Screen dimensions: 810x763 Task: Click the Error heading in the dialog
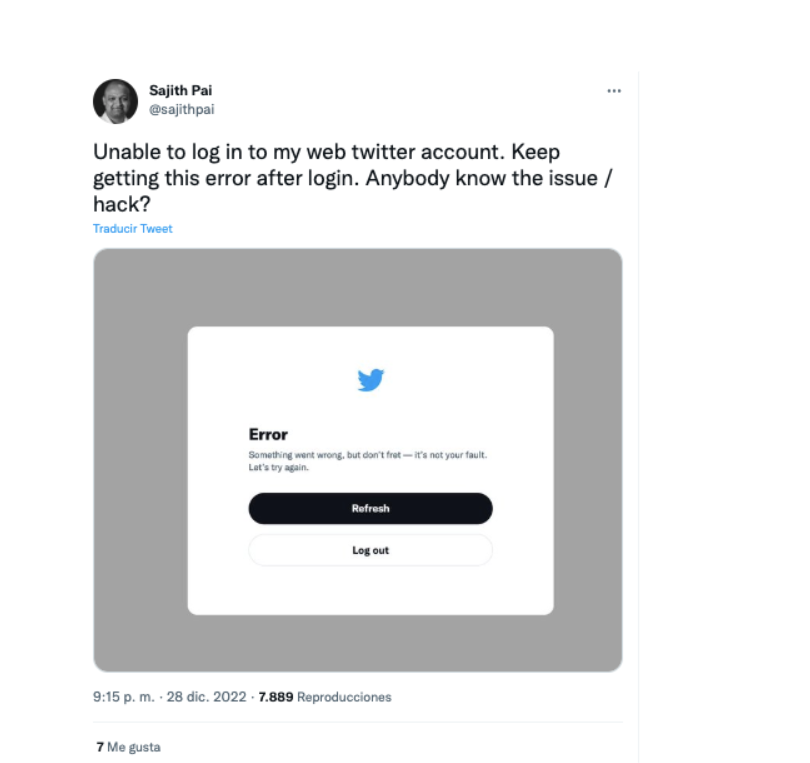[268, 434]
